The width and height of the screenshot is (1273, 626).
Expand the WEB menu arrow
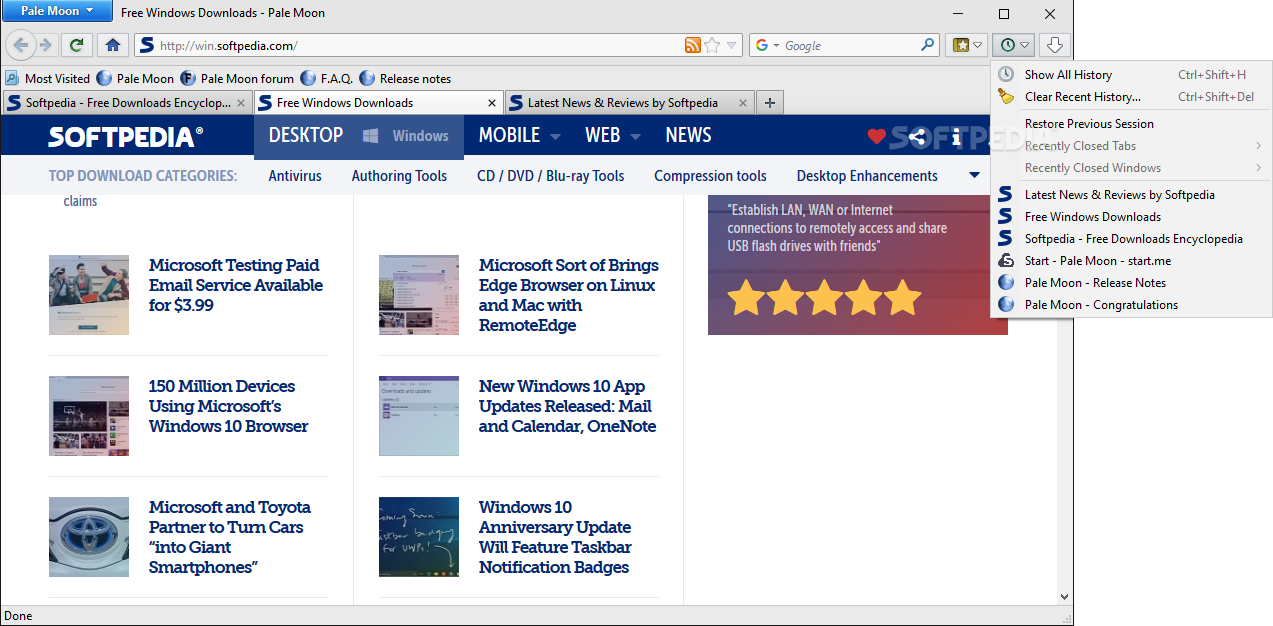[636, 137]
